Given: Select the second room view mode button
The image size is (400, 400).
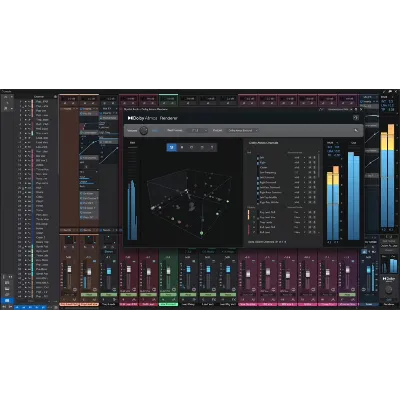Looking at the screenshot, I should point(182,147).
